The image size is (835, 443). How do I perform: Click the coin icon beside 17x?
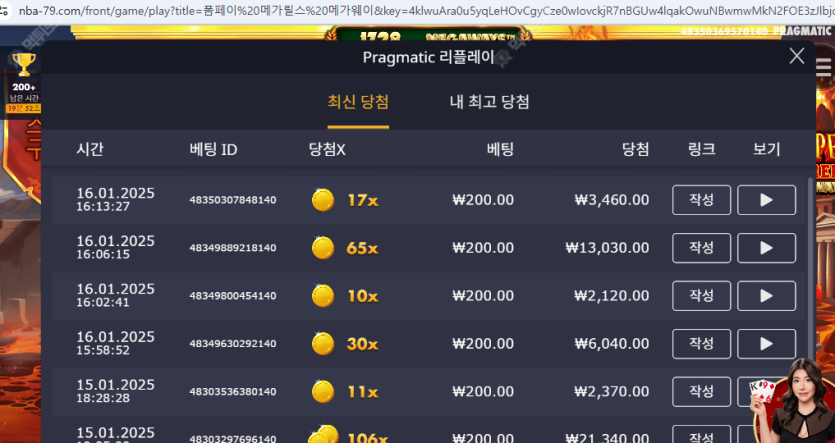(x=323, y=200)
